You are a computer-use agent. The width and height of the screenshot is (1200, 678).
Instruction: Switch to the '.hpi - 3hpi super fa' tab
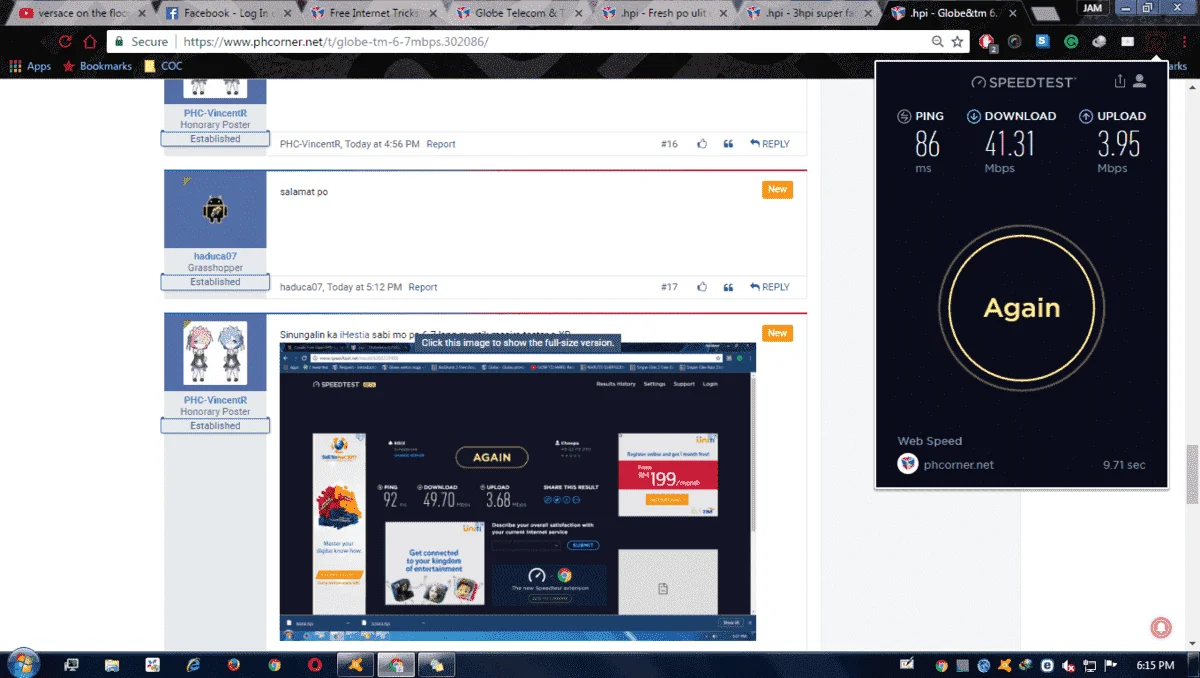(x=809, y=14)
